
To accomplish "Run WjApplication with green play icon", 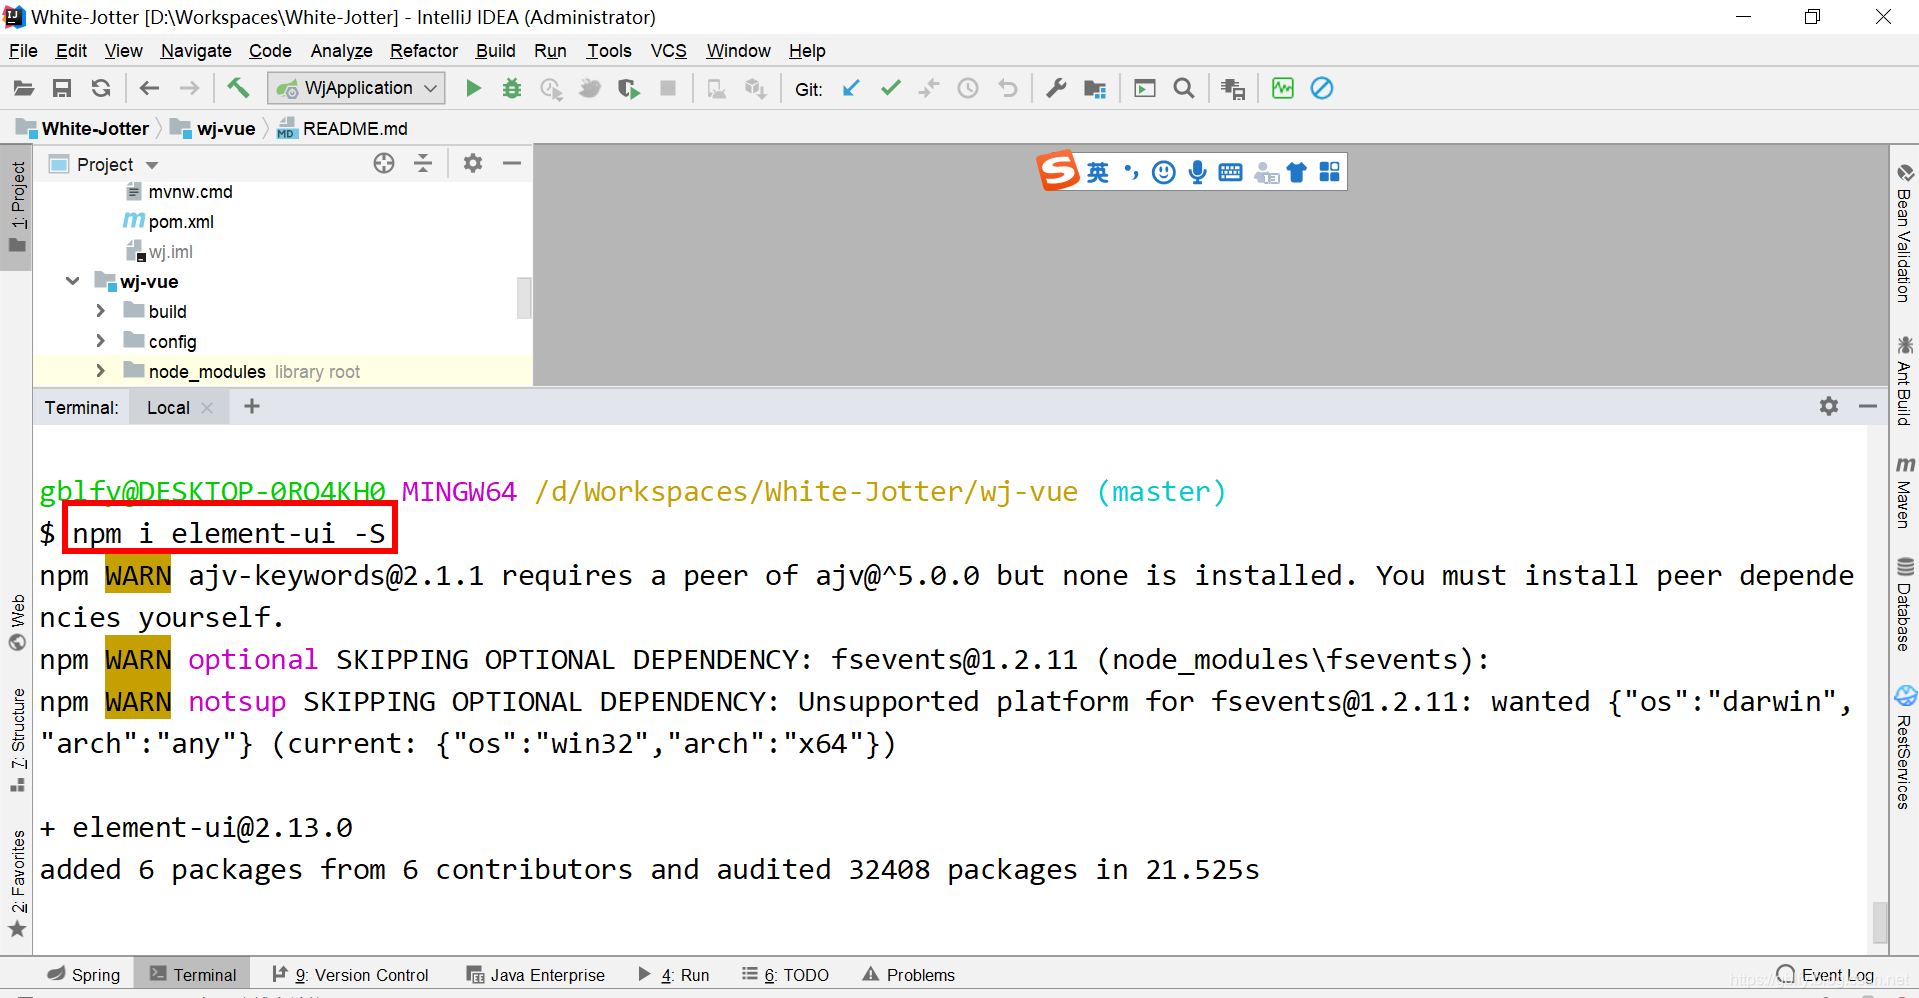I will click(473, 89).
